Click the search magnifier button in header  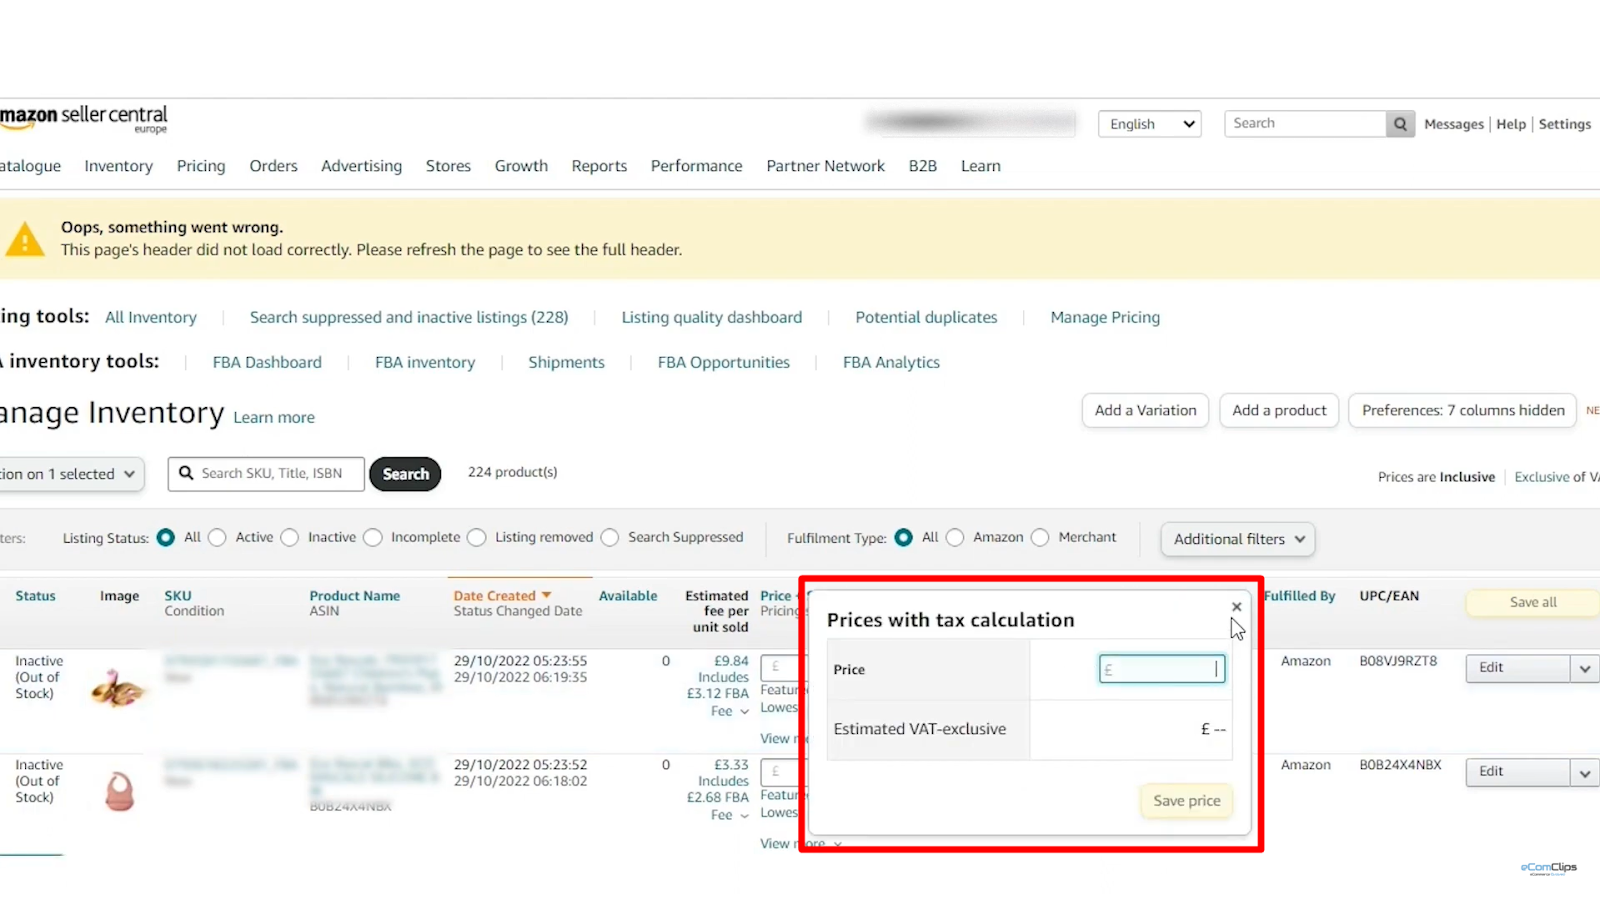[x=1400, y=124]
